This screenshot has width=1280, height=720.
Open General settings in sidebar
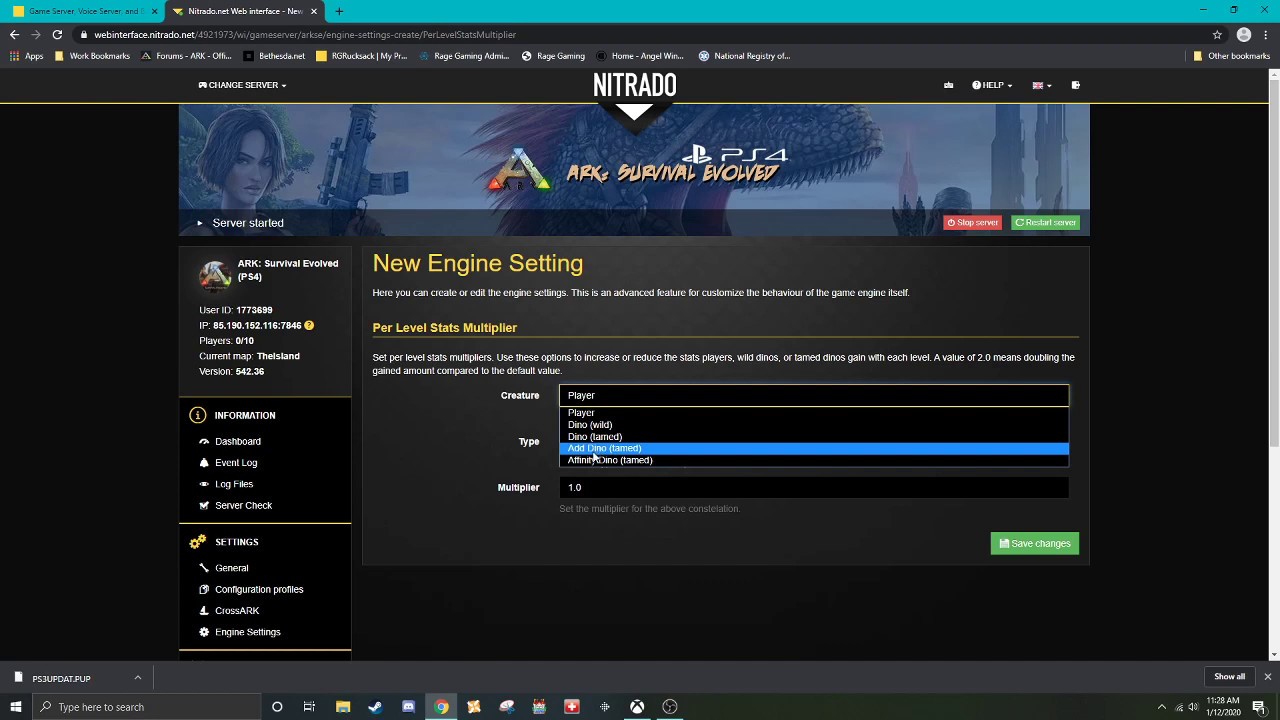231,568
